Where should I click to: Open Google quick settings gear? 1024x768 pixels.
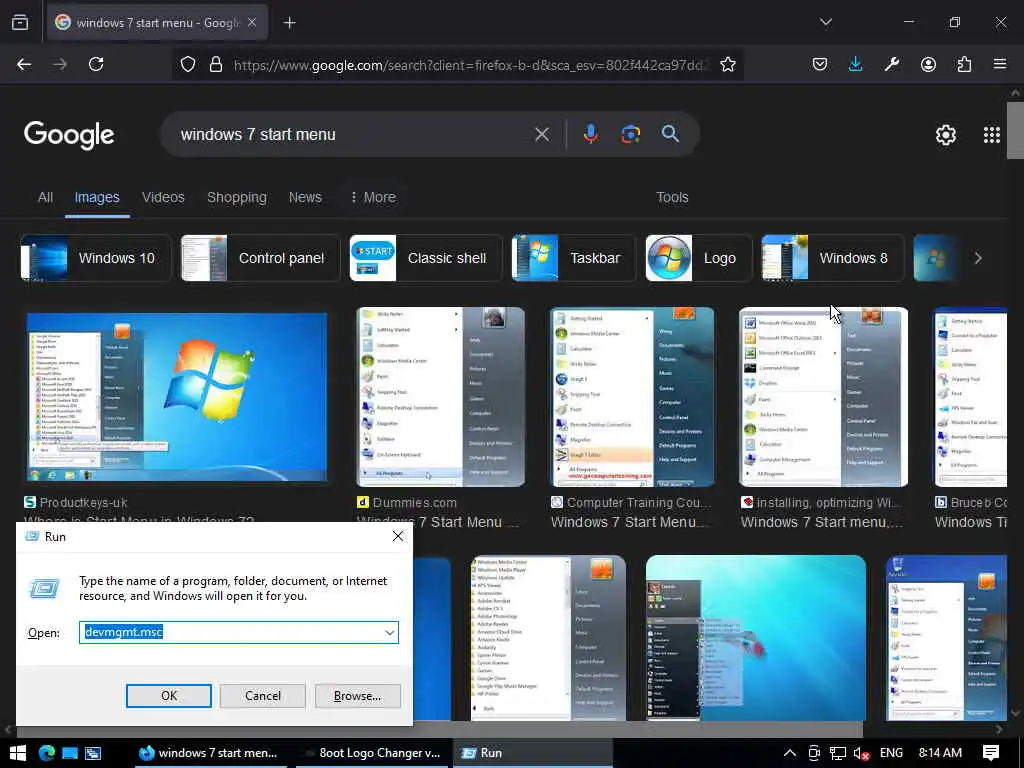click(946, 135)
